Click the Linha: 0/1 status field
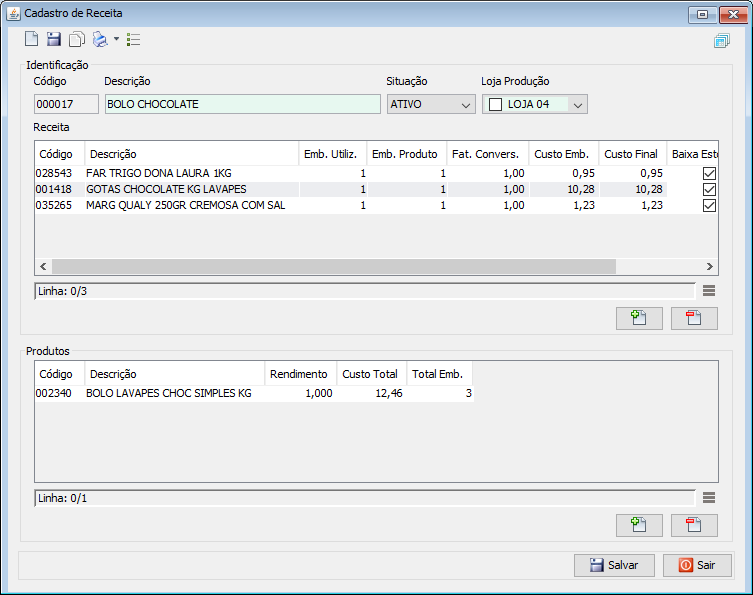The image size is (753, 595). click(x=365, y=498)
